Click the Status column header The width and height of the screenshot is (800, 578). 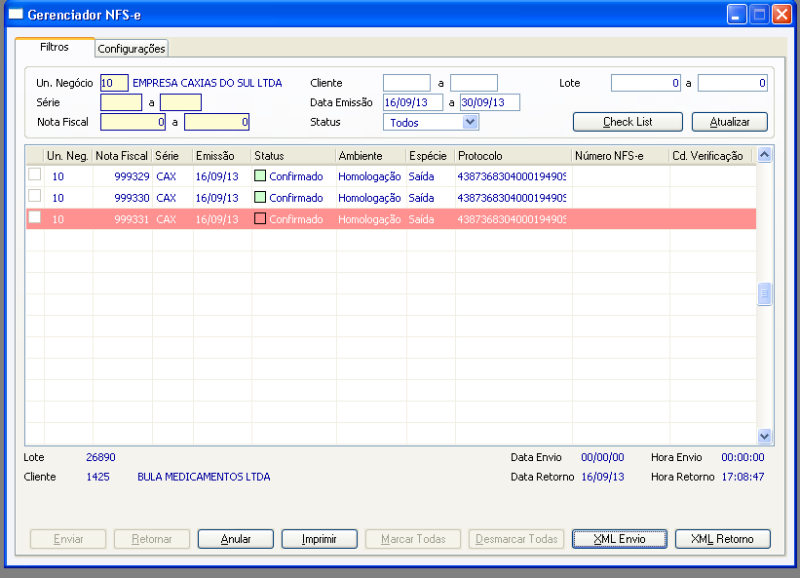pyautogui.click(x=293, y=156)
